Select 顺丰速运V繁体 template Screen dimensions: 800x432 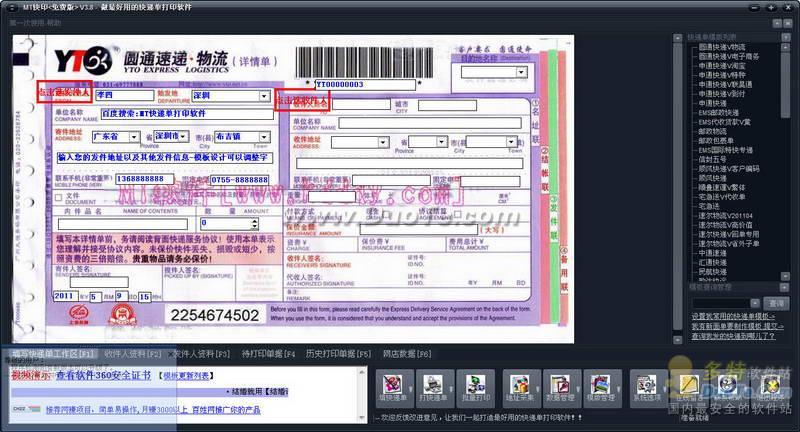click(721, 187)
